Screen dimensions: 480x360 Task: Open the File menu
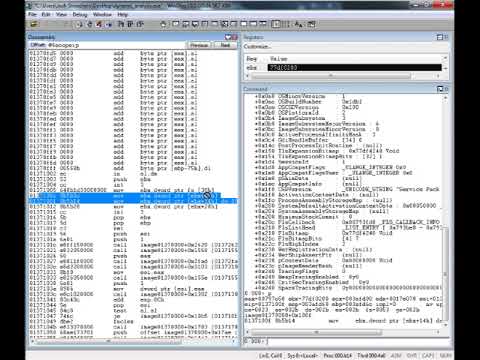[32, 14]
